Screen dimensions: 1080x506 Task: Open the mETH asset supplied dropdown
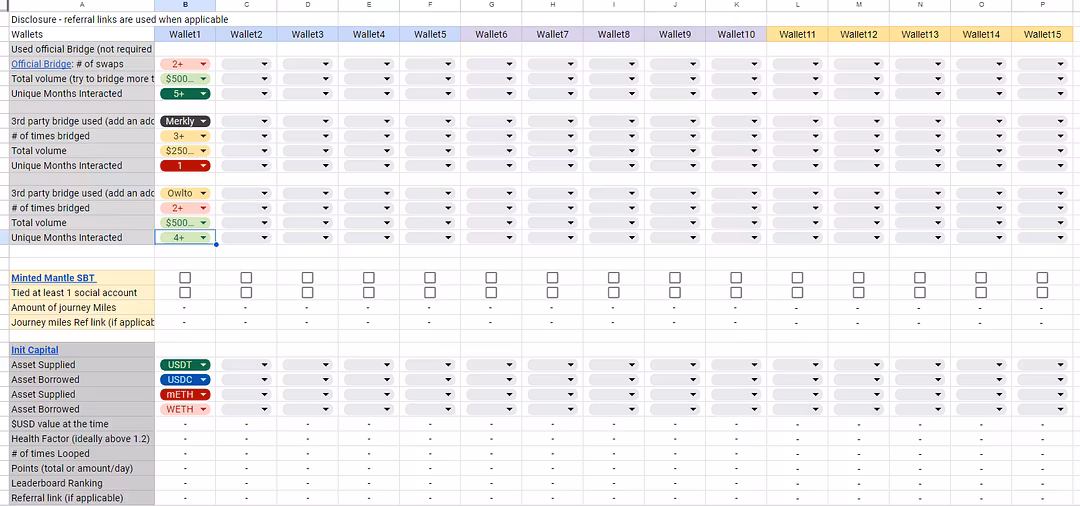185,395
